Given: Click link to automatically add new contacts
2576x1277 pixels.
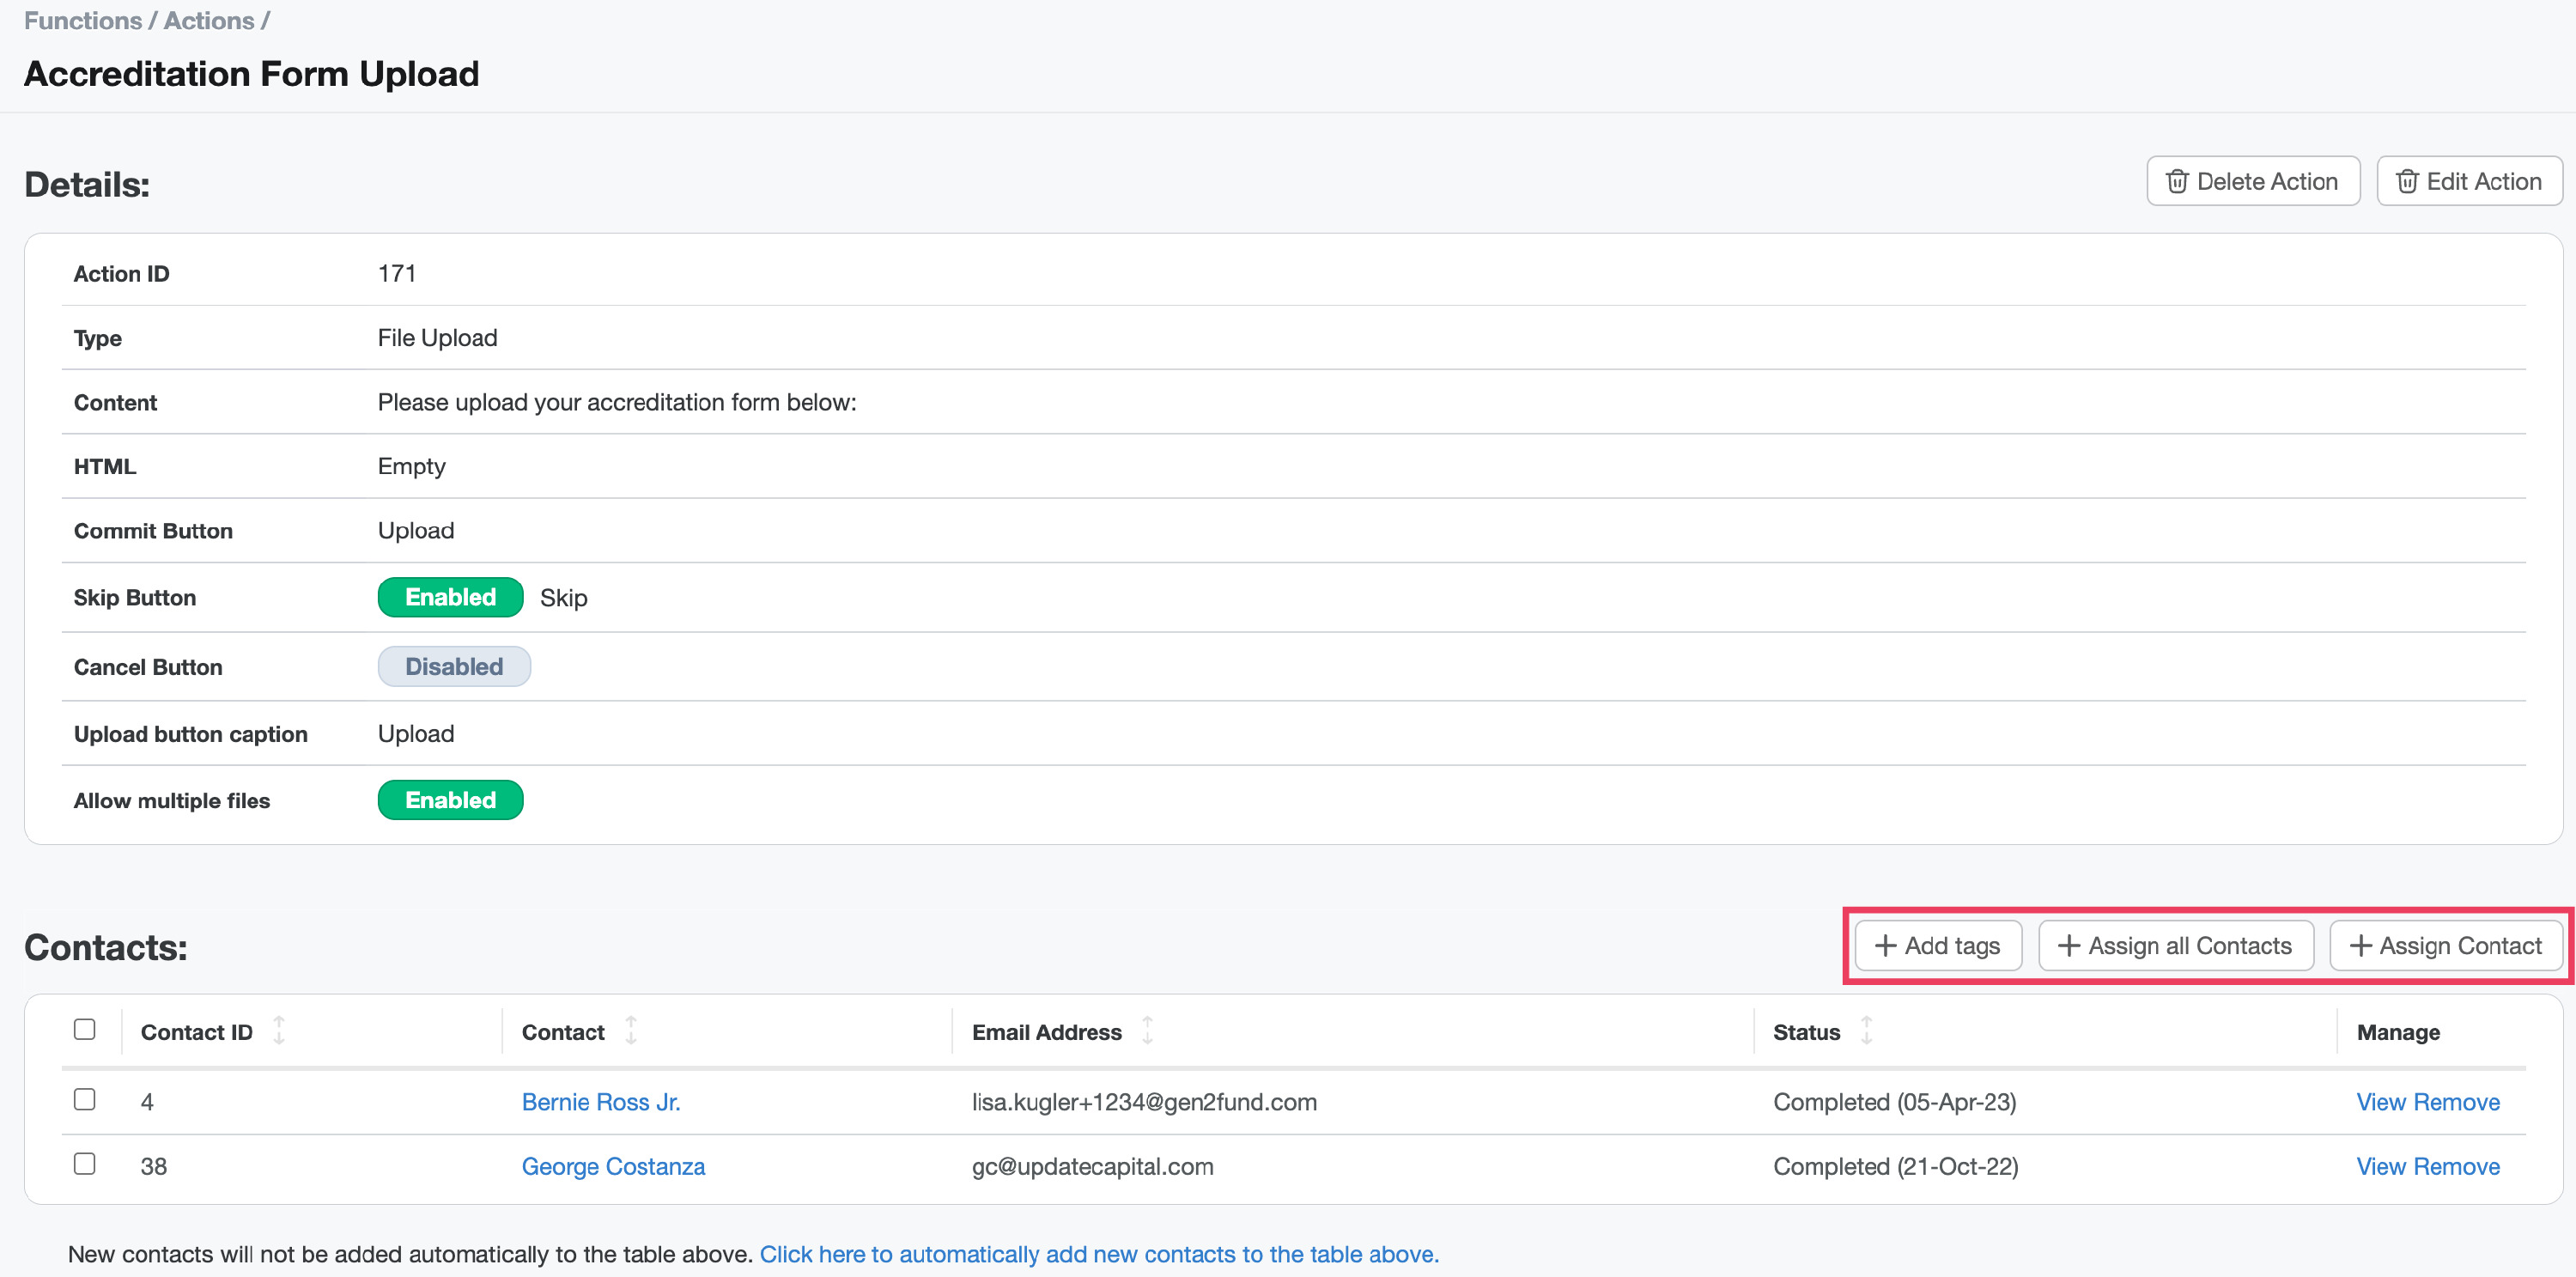Looking at the screenshot, I should tap(1099, 1254).
